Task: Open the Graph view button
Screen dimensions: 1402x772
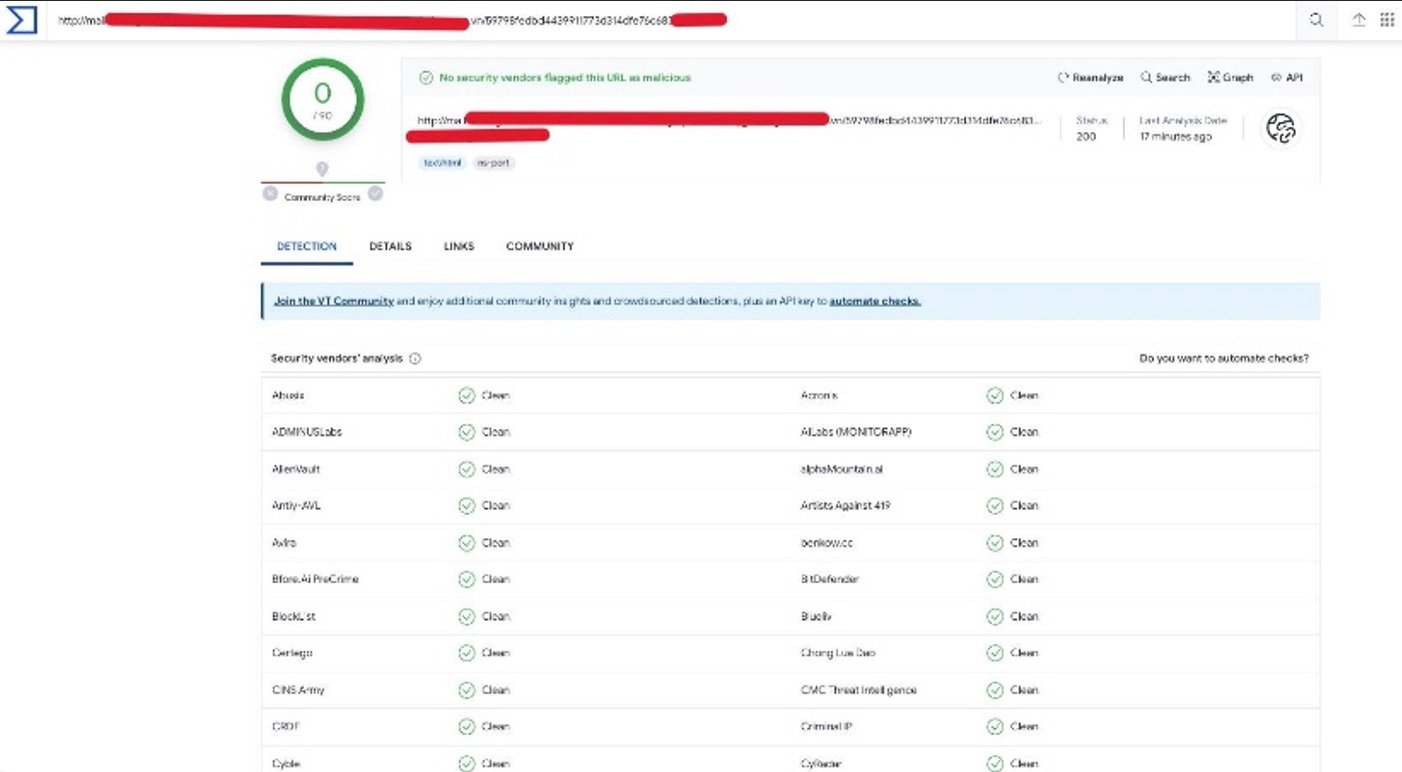Action: pyautogui.click(x=1230, y=77)
